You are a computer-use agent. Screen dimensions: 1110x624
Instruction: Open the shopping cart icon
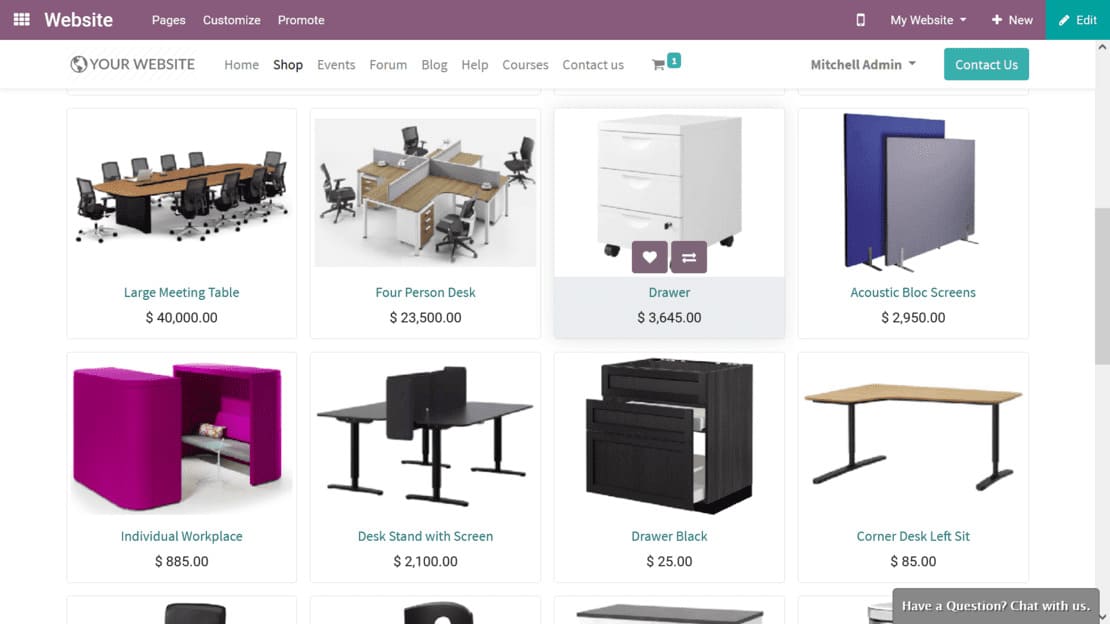[x=658, y=64]
